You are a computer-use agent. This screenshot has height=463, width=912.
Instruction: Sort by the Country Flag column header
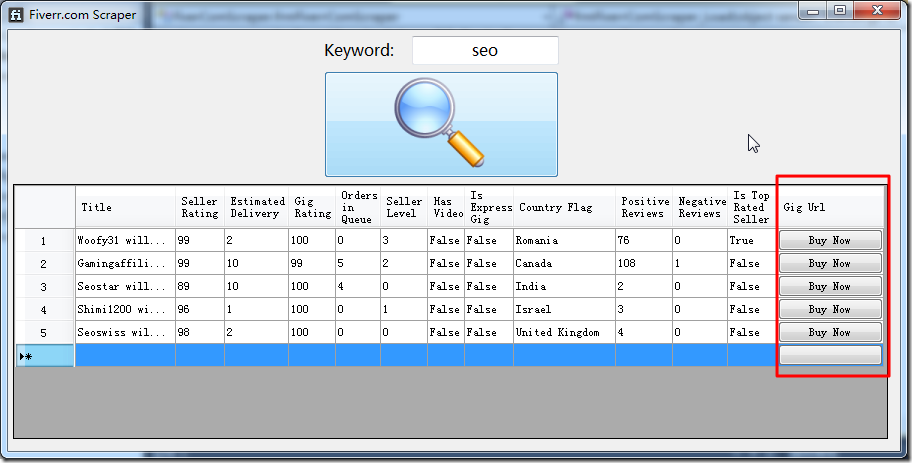[564, 207]
